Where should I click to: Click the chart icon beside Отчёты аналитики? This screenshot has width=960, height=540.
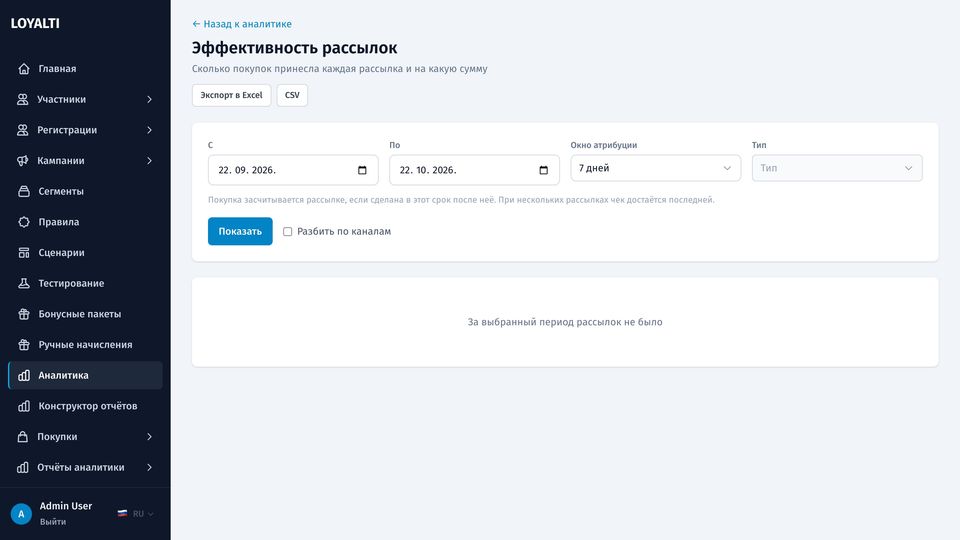pyautogui.click(x=23, y=467)
